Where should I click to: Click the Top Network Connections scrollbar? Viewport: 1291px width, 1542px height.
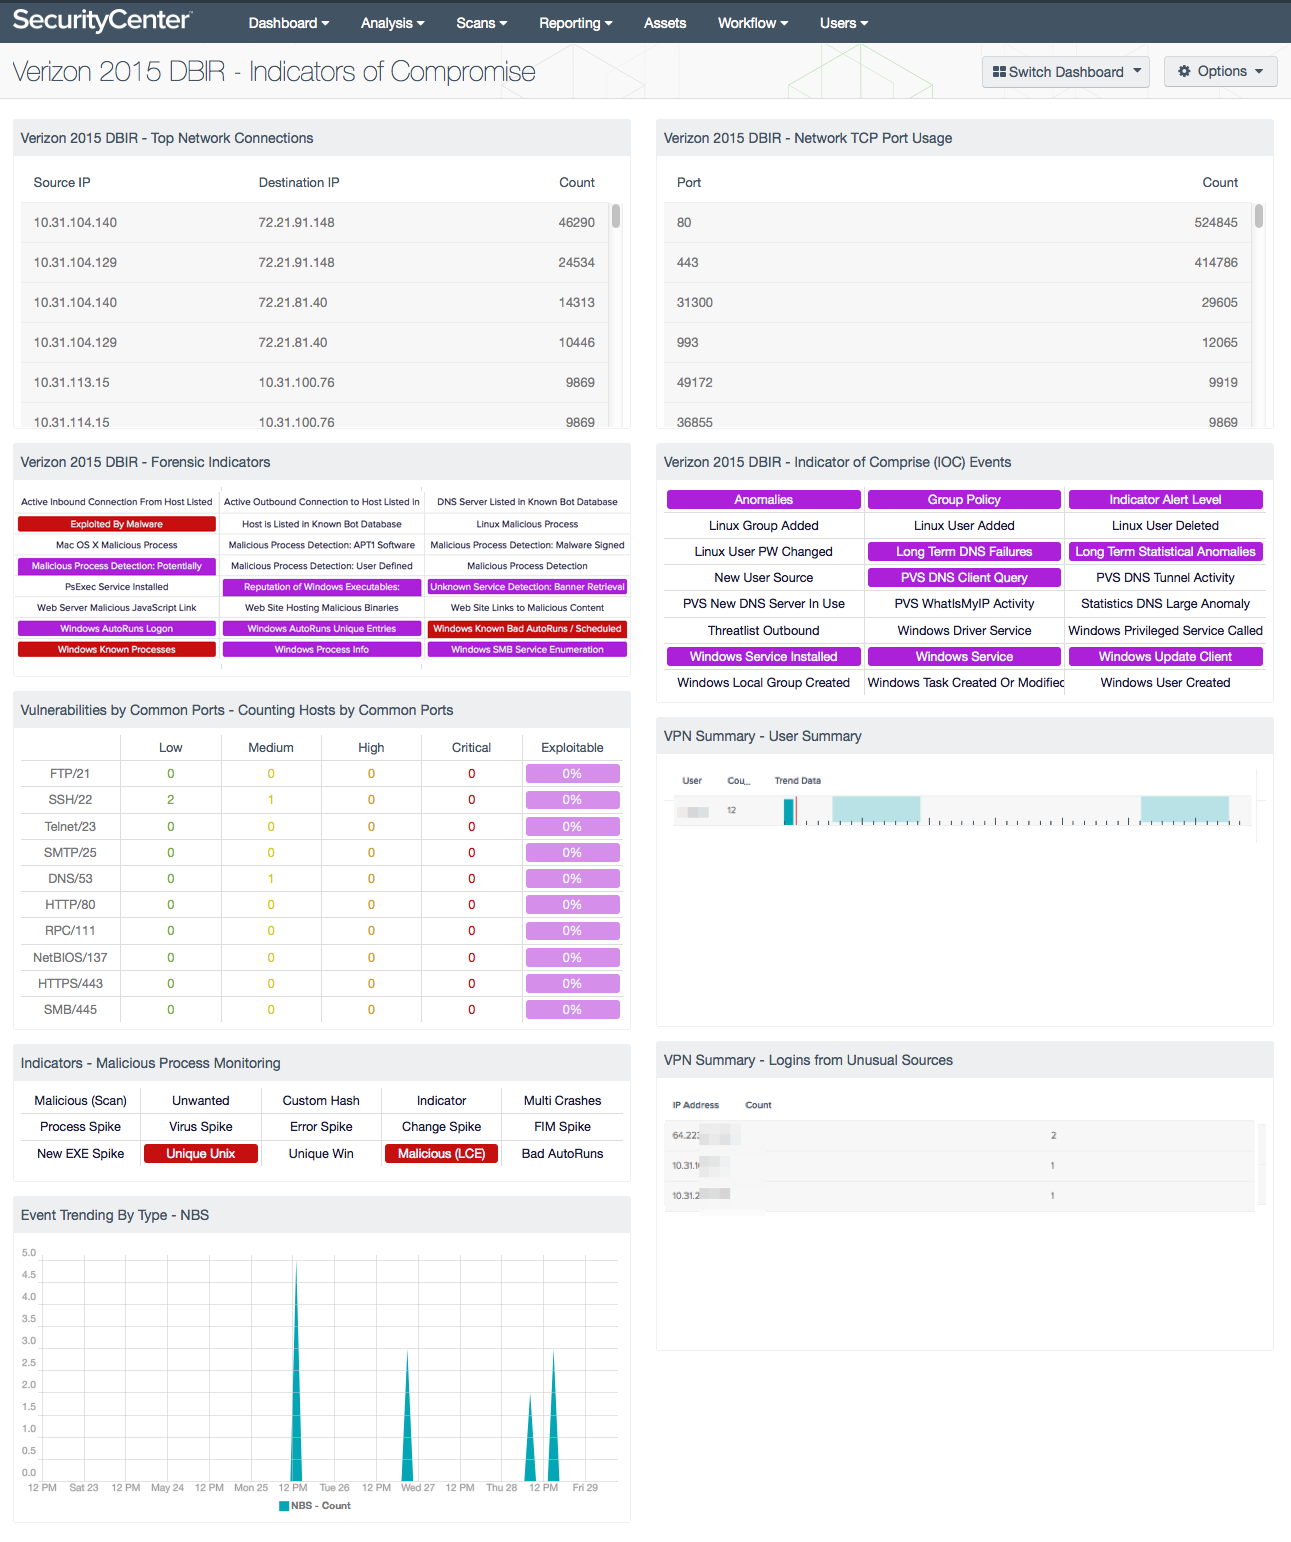[616, 216]
